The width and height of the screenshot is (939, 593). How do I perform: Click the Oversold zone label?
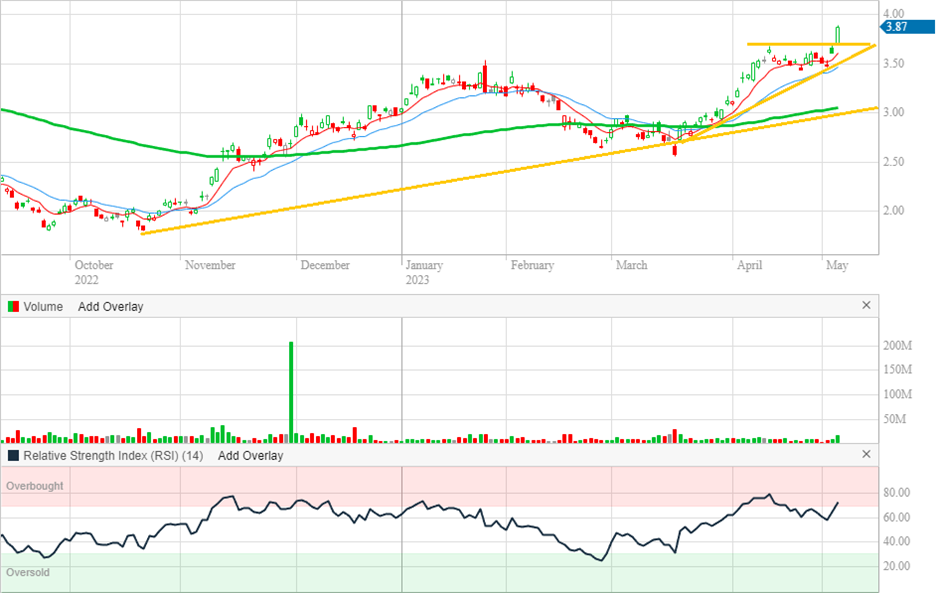[28, 573]
